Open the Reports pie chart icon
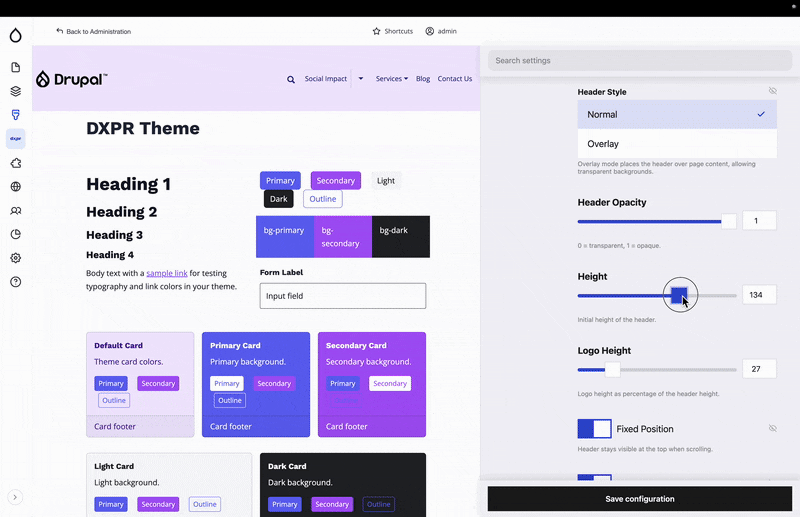Screen dimensions: 800x517 tap(16, 234)
